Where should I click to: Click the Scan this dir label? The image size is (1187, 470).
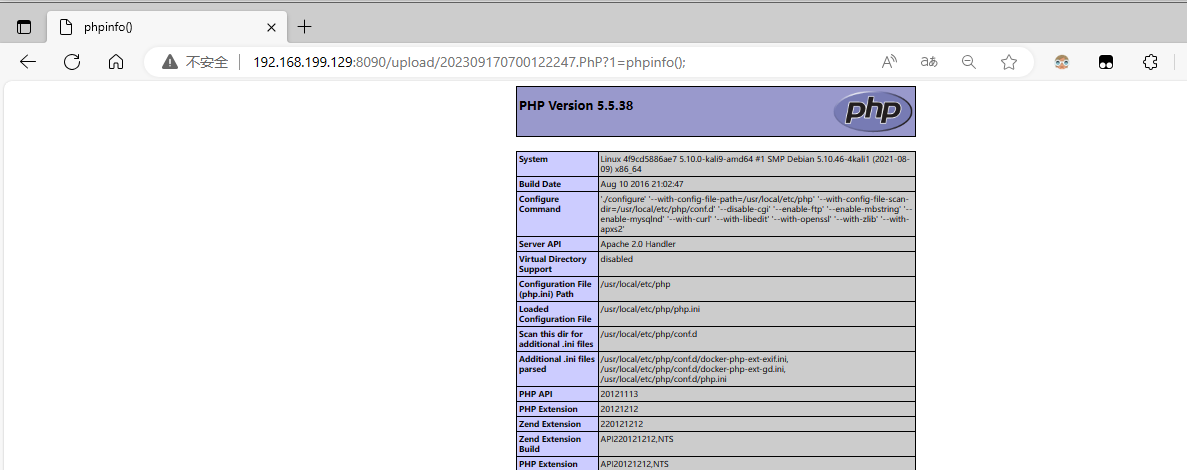(557, 339)
